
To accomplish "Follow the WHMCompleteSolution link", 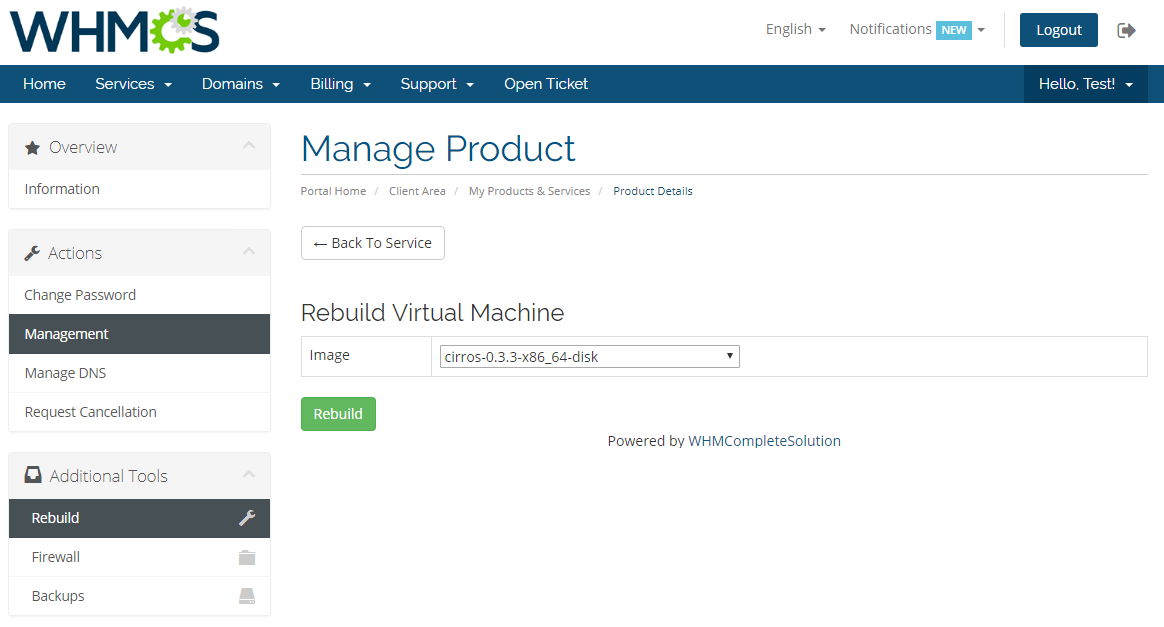I will coord(764,440).
